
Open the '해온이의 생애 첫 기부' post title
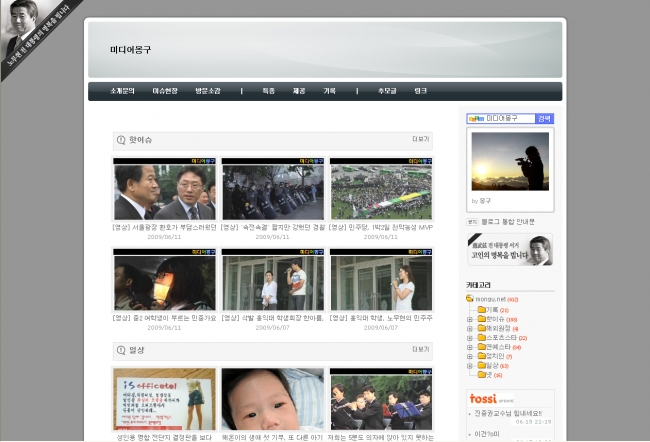point(273,437)
